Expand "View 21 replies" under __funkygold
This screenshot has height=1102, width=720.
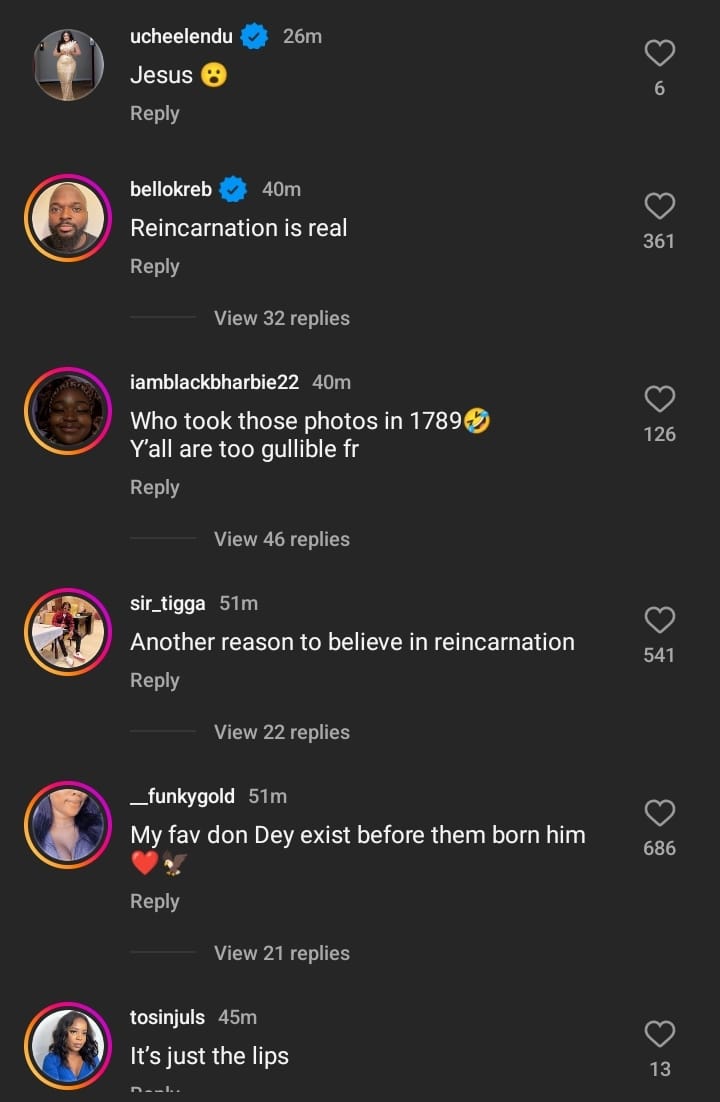281,953
